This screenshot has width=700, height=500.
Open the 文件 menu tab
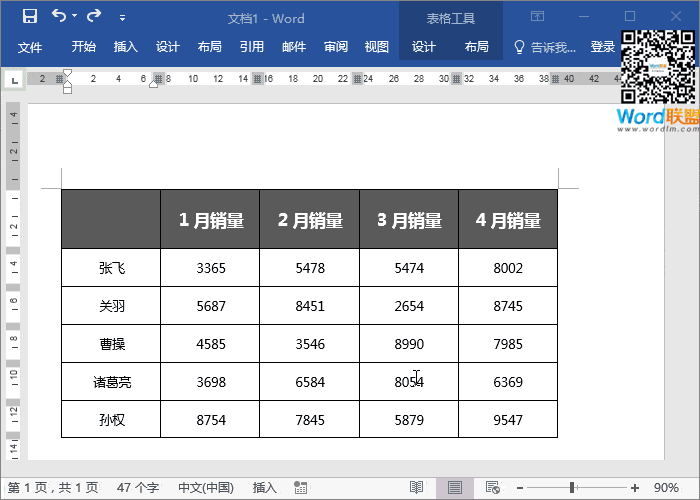coord(30,47)
